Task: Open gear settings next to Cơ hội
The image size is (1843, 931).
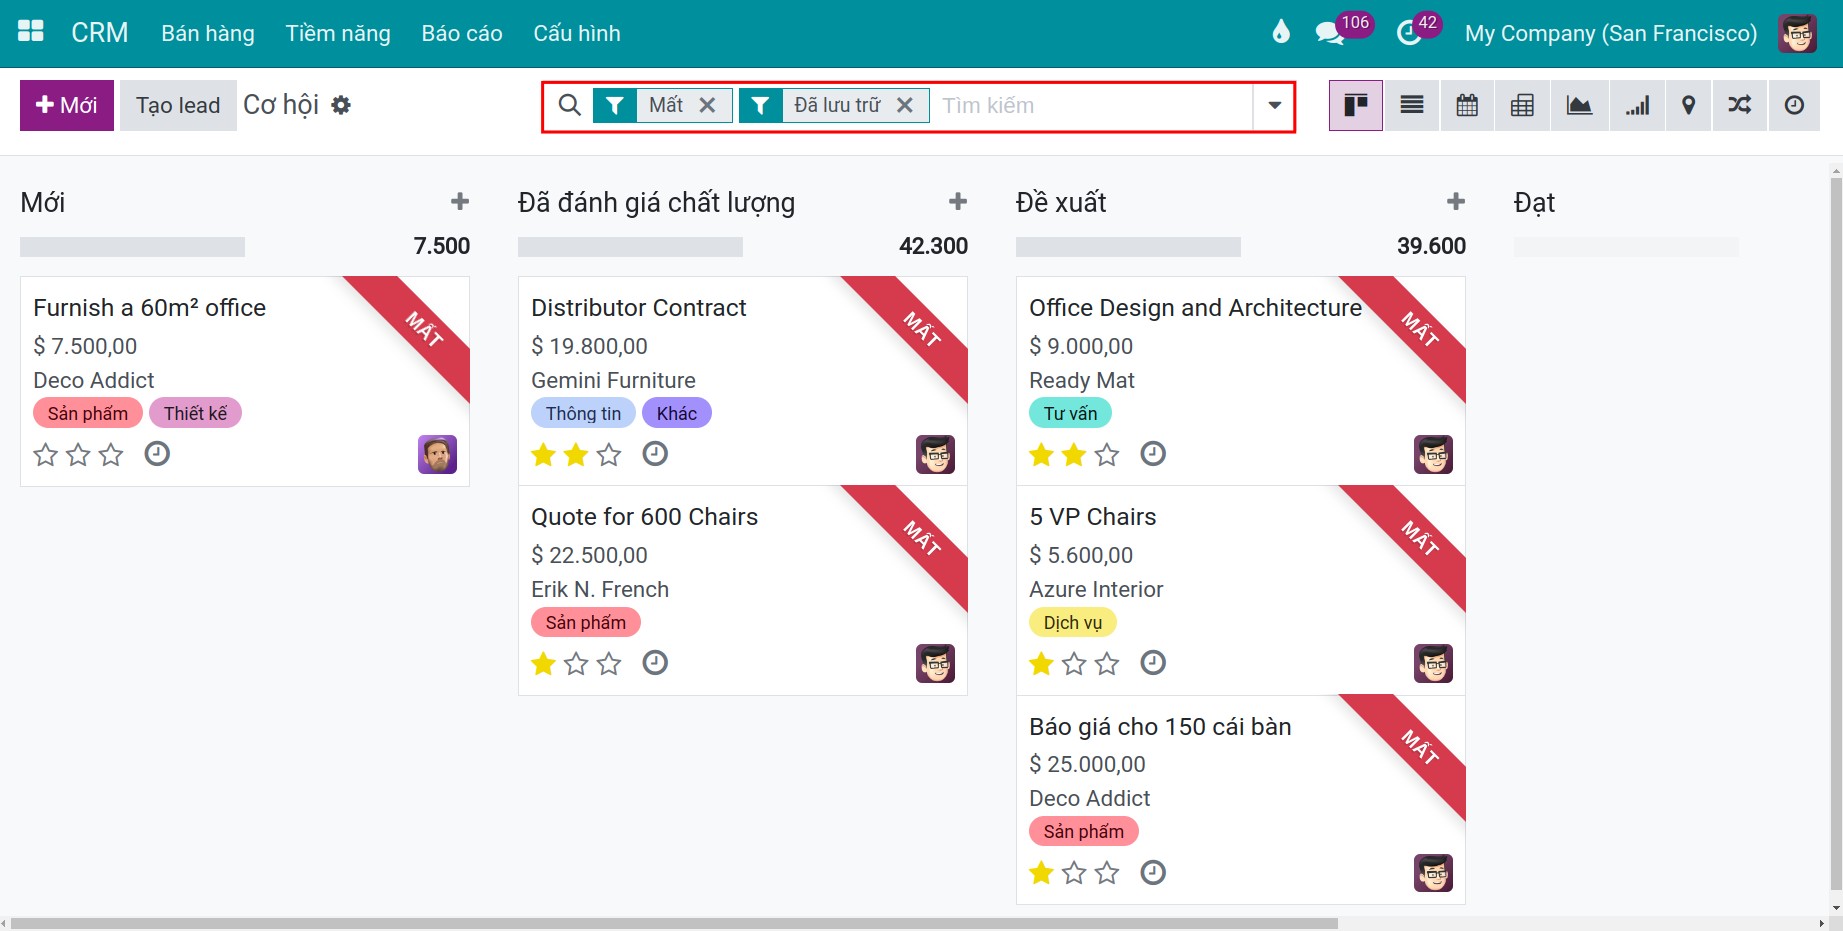Action: click(341, 105)
